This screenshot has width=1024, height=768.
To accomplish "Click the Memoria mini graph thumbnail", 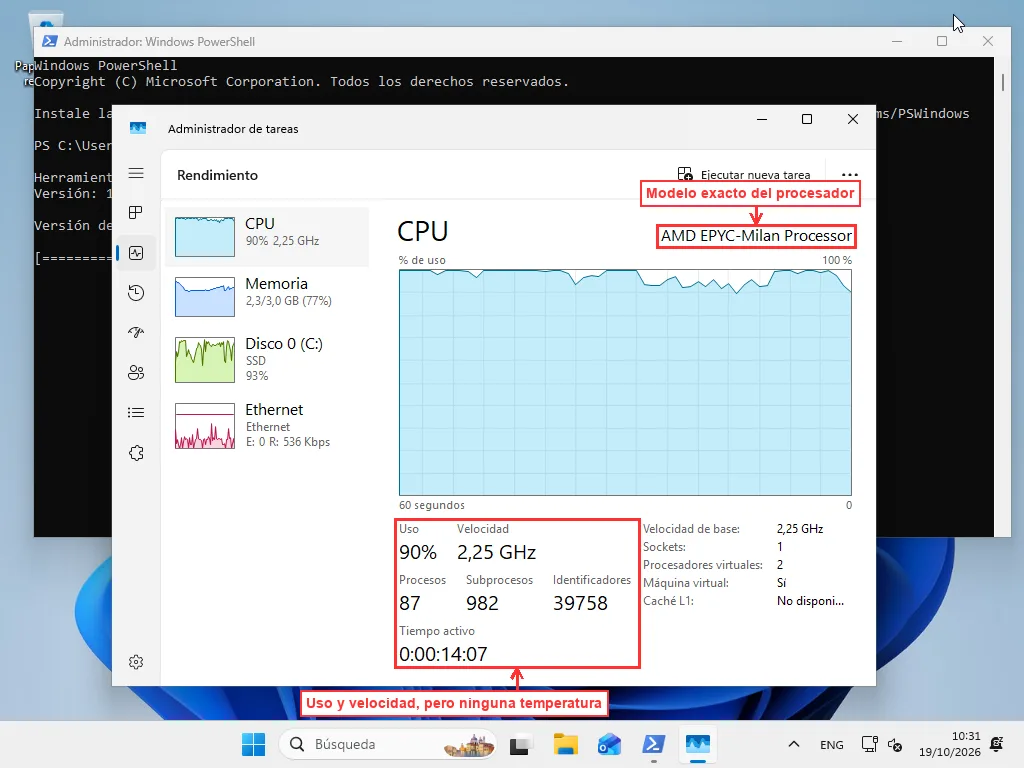I will [x=204, y=296].
